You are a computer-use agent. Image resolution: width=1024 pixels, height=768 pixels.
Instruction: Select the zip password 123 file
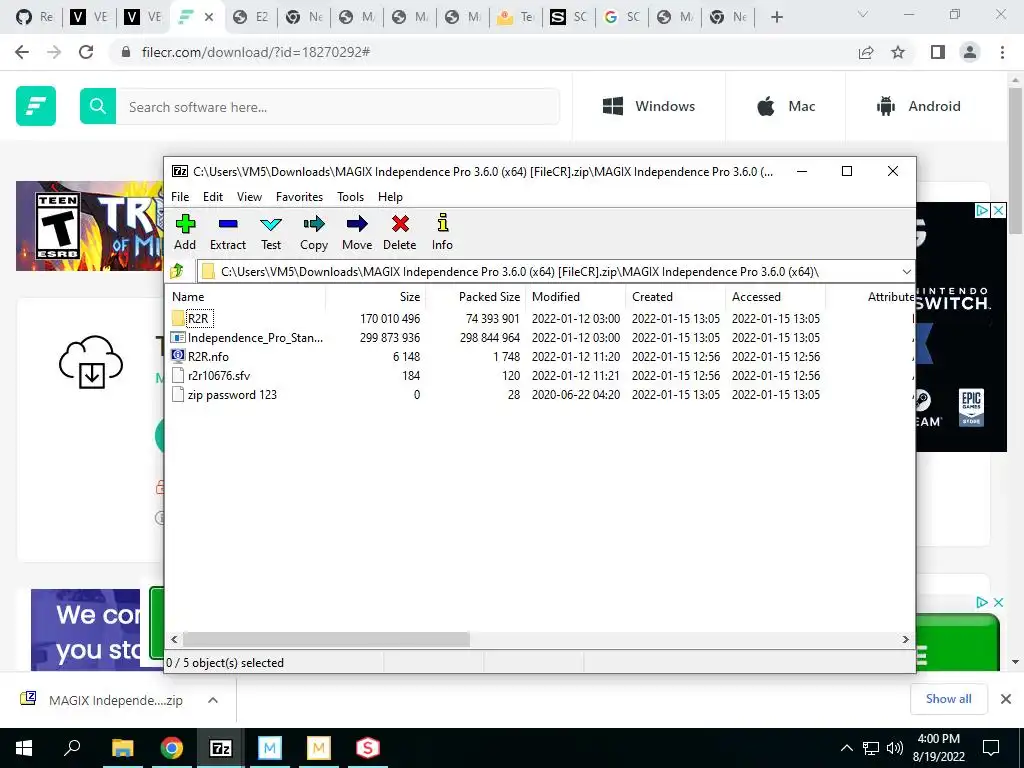pos(225,394)
